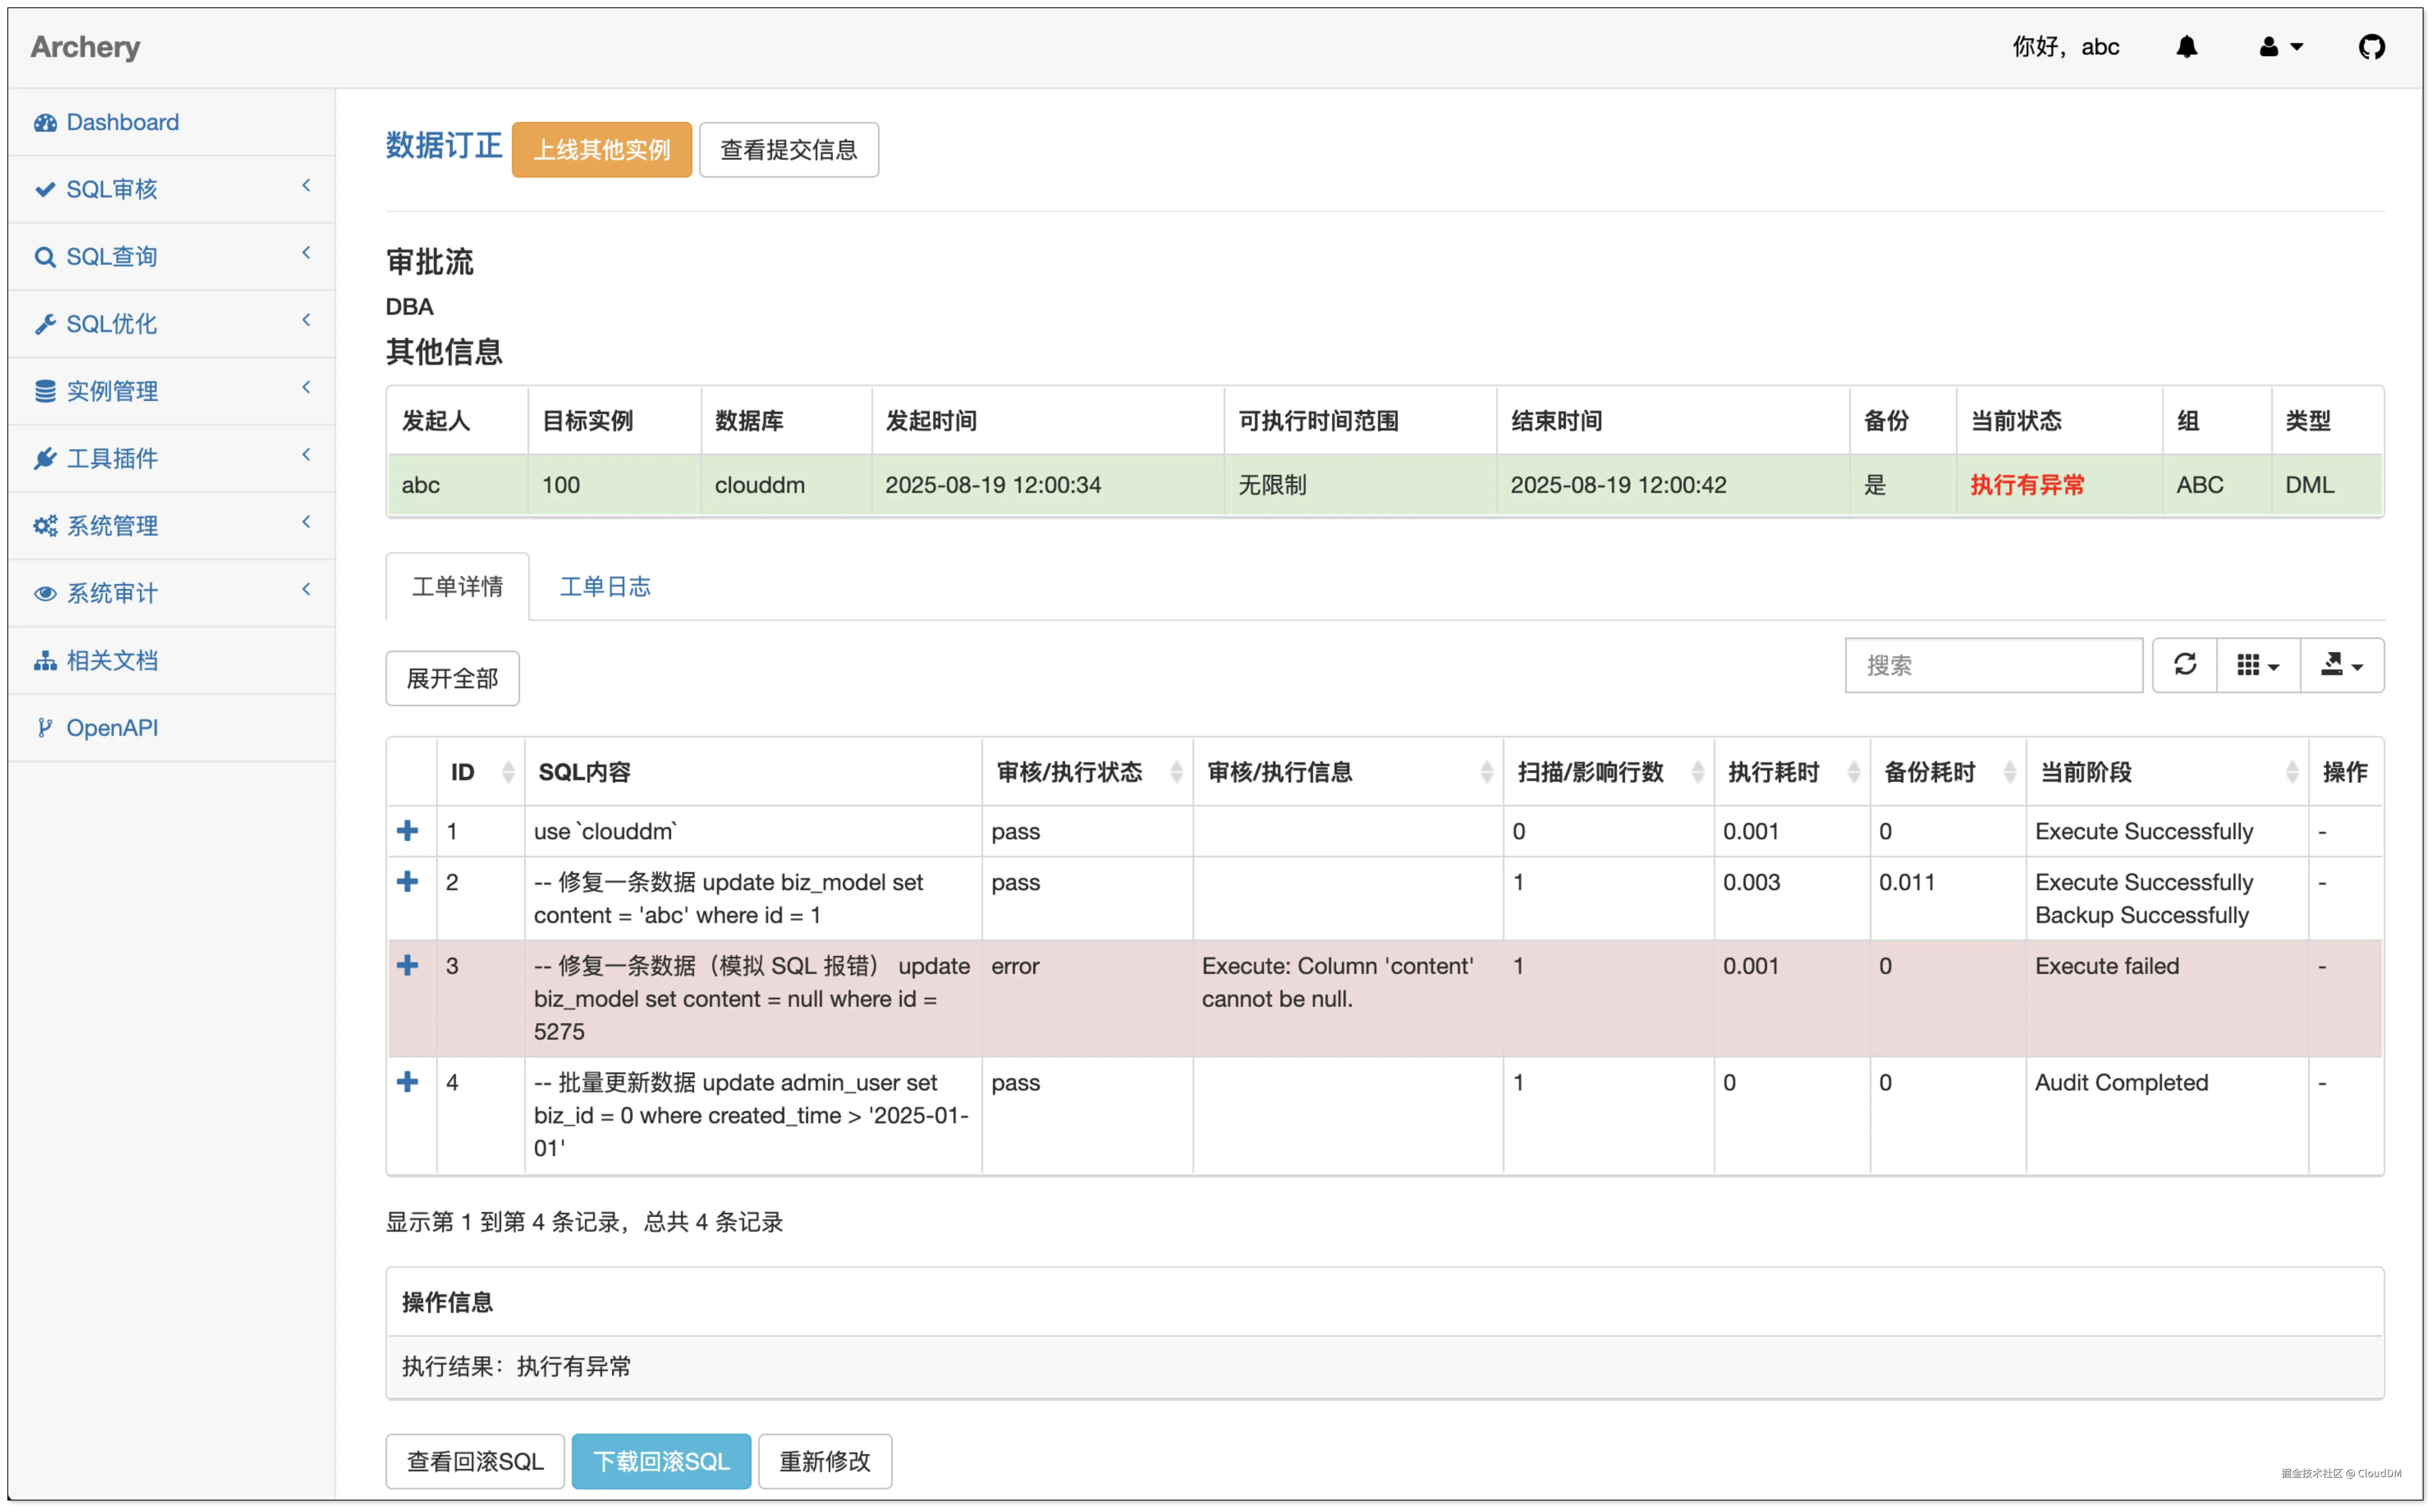Image resolution: width=2435 pixels, height=1512 pixels.
Task: Click the 下载回滚SQL button
Action: pos(661,1461)
